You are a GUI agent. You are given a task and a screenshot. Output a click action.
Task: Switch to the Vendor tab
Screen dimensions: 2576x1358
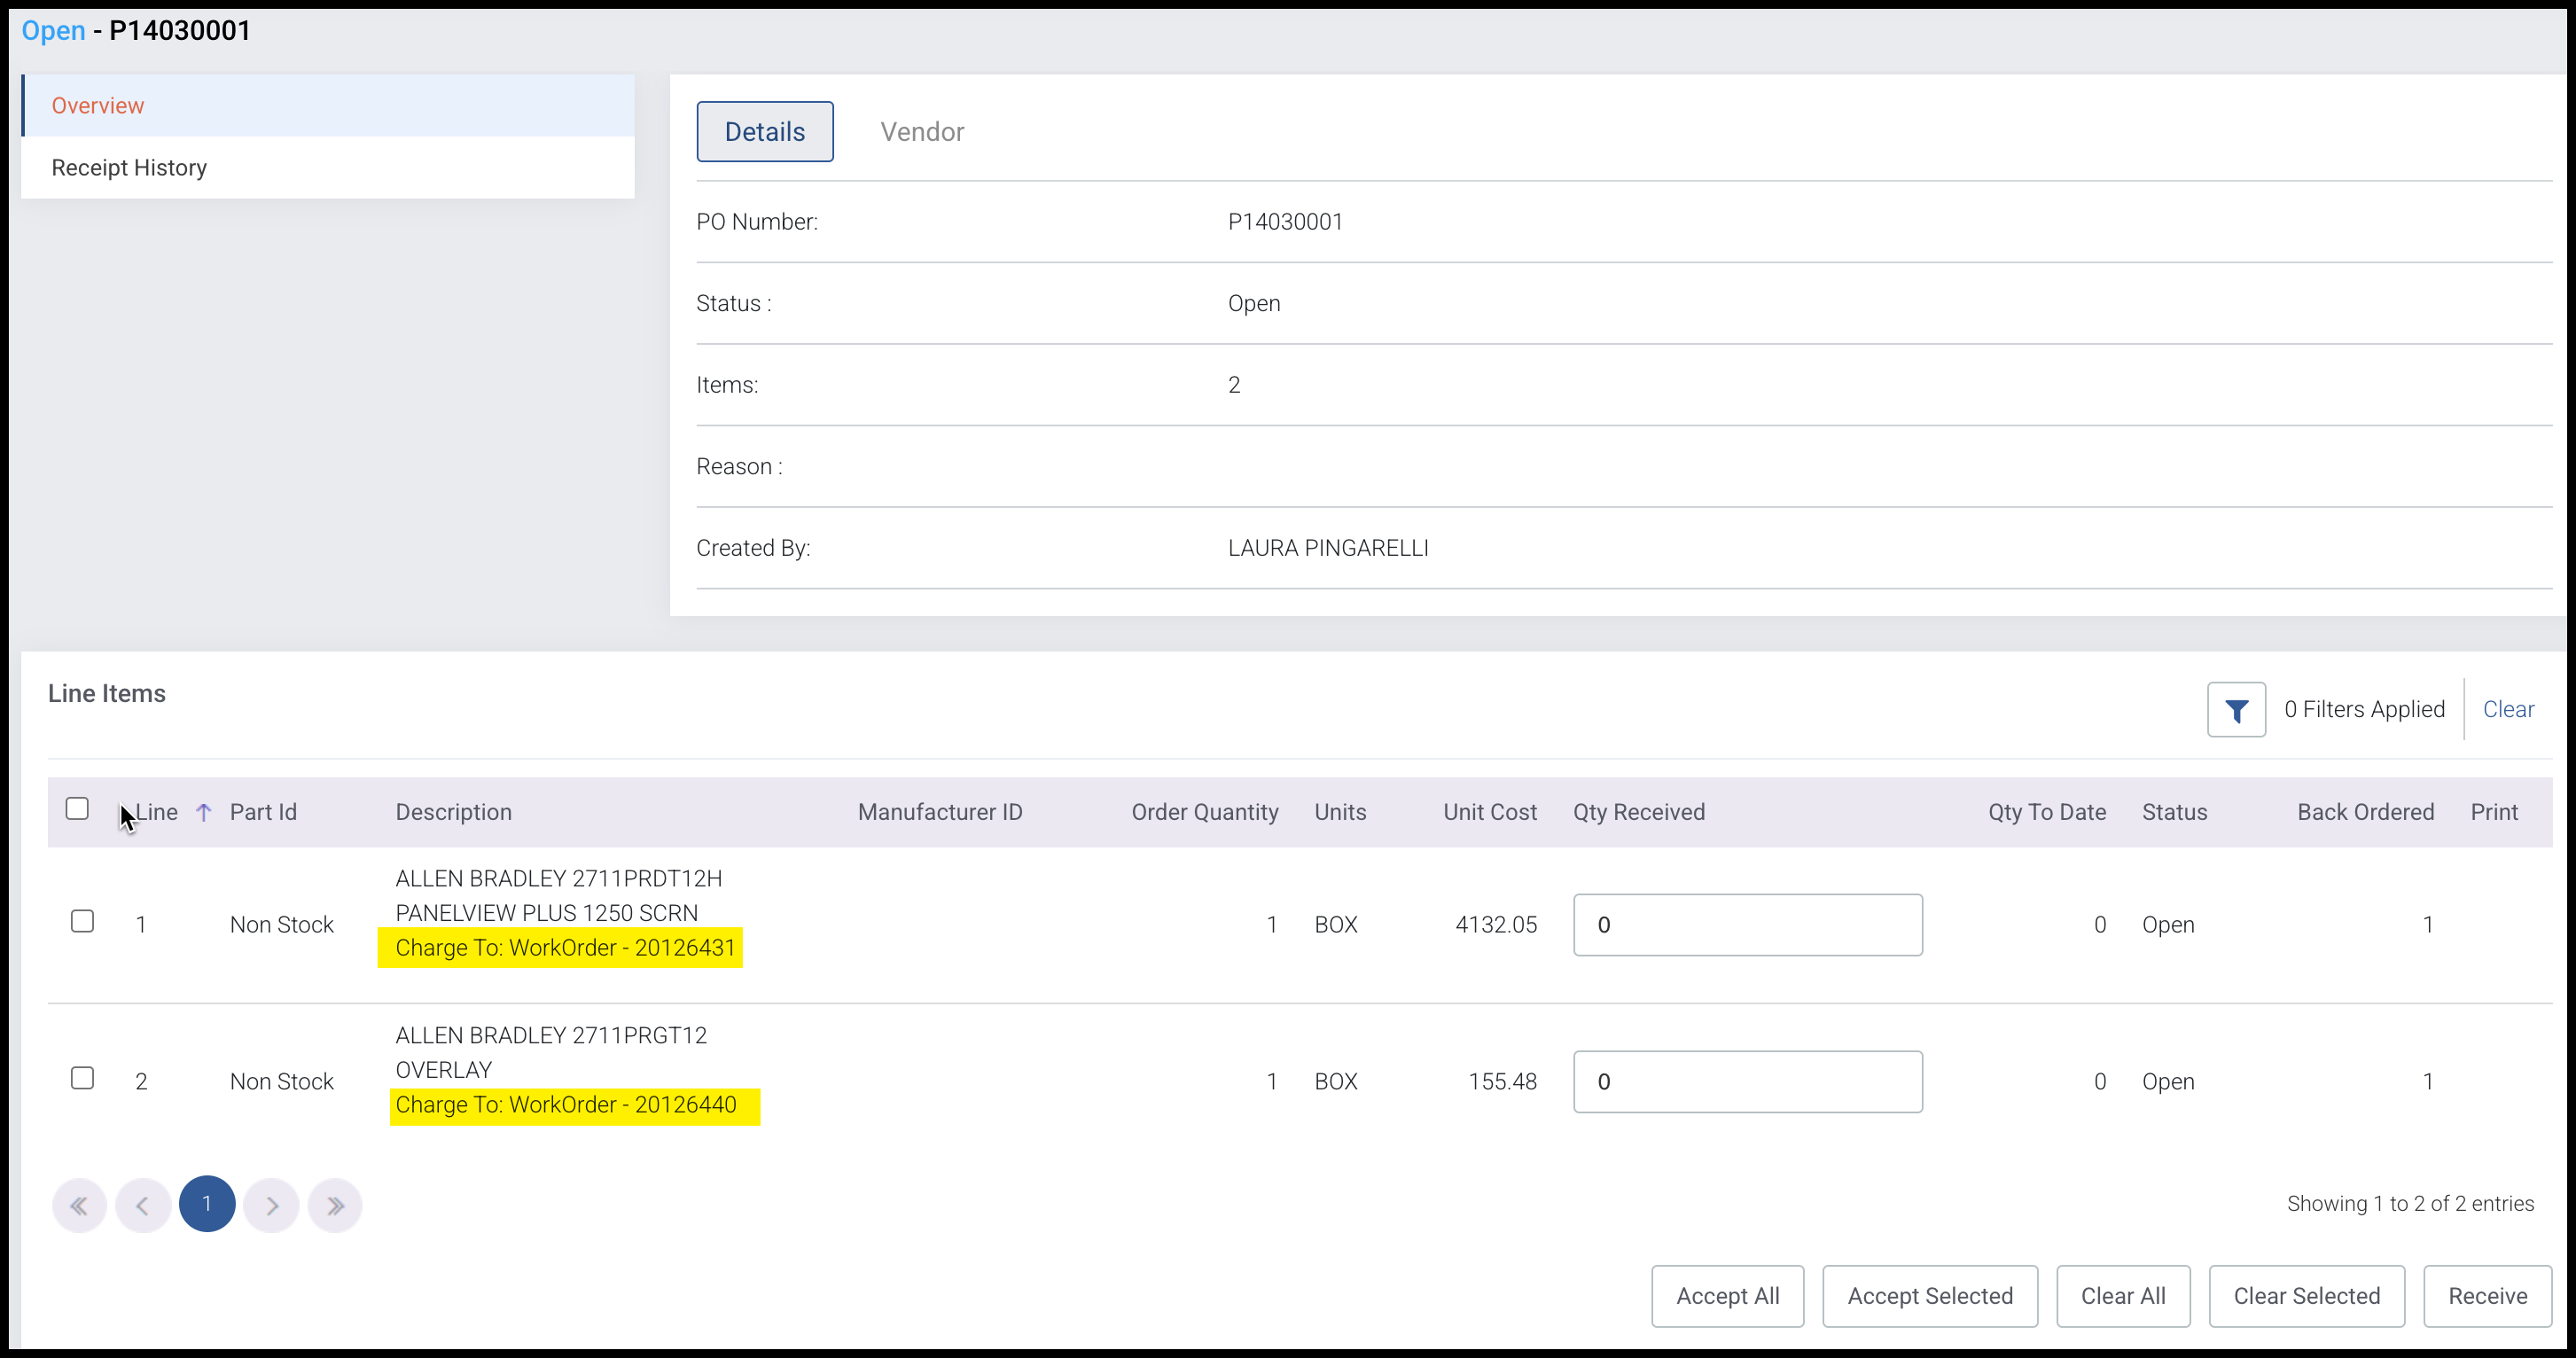pos(921,132)
